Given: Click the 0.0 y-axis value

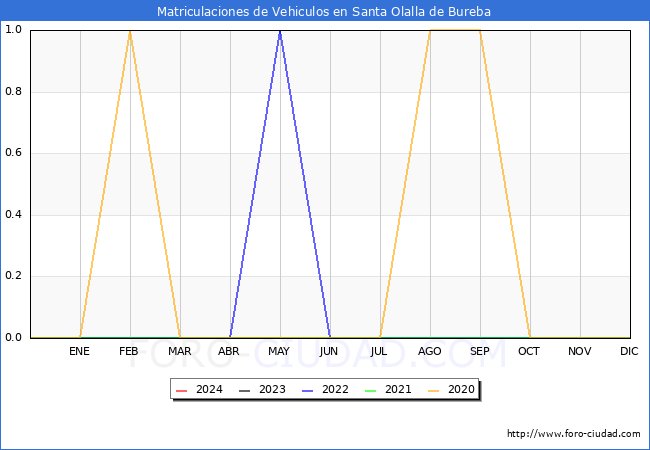Looking at the screenshot, I should pos(13,338).
